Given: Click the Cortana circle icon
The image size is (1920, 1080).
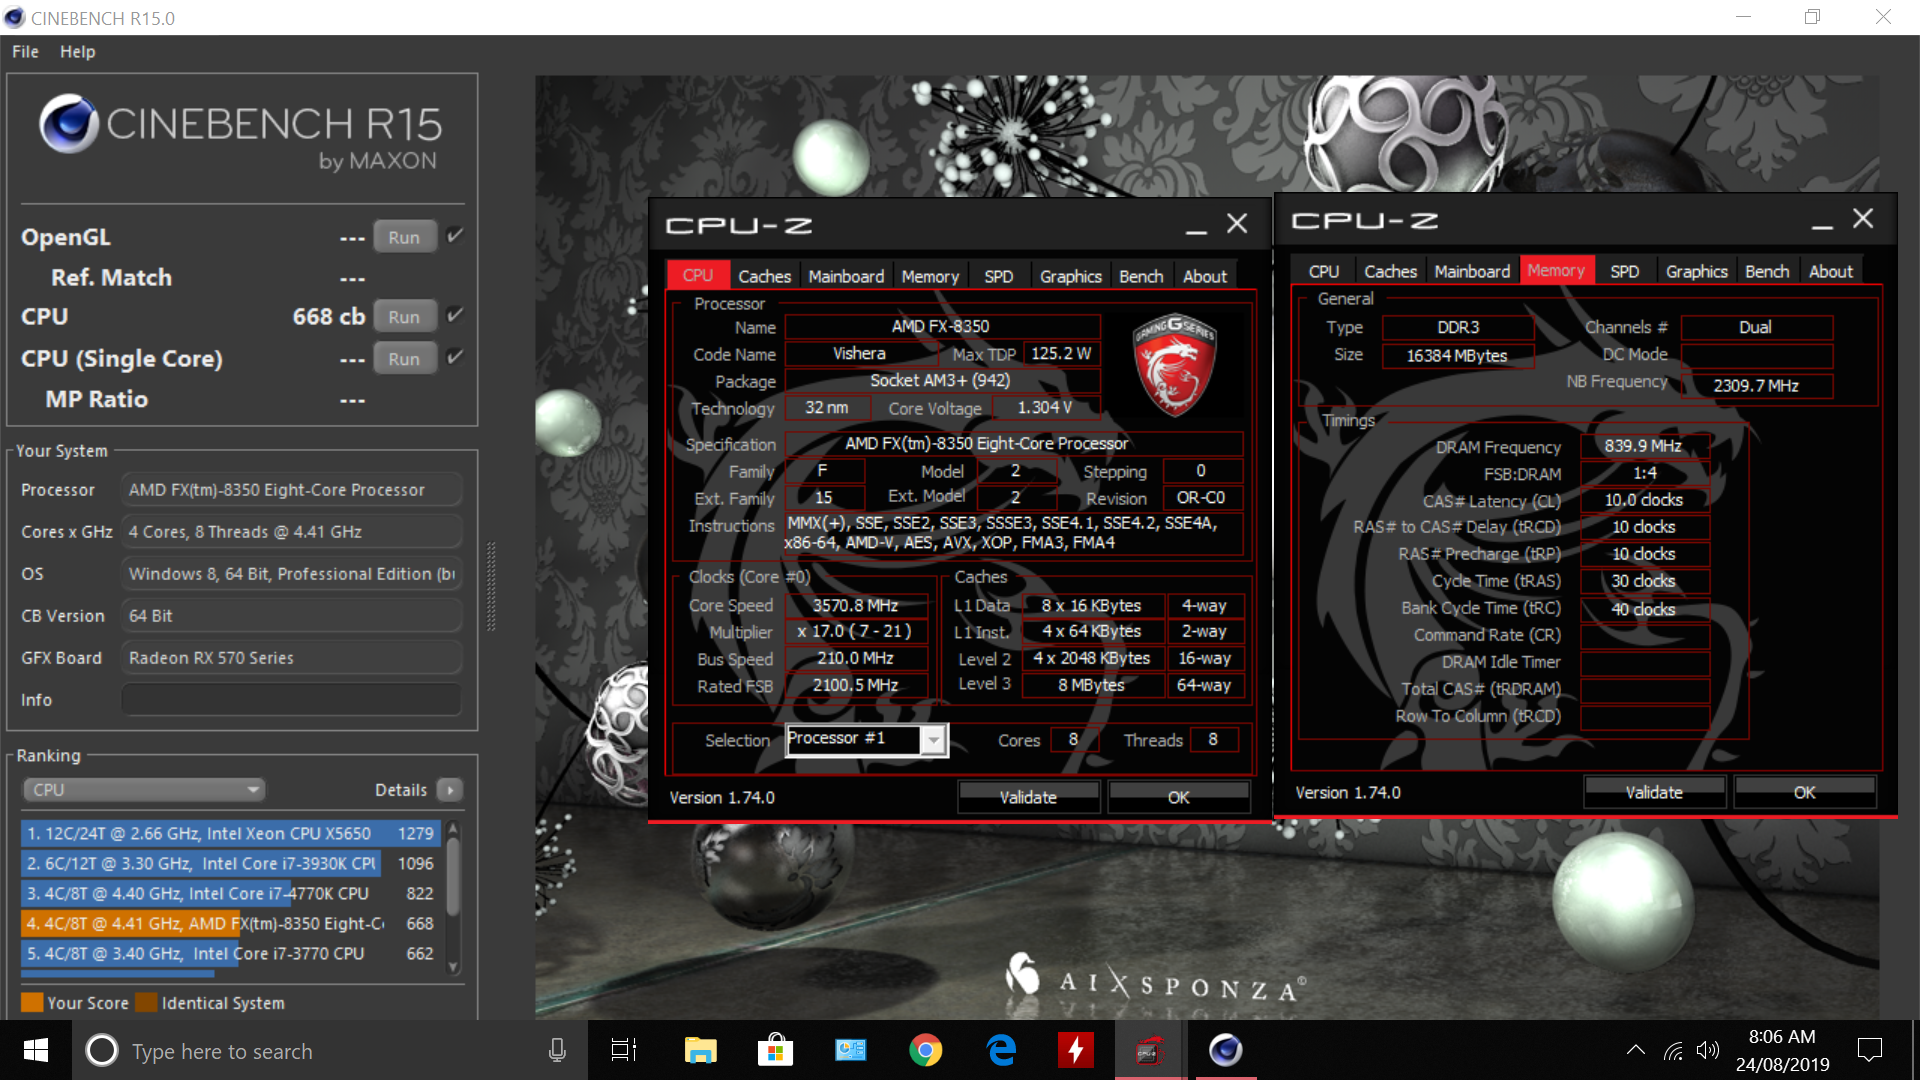Looking at the screenshot, I should point(101,1050).
